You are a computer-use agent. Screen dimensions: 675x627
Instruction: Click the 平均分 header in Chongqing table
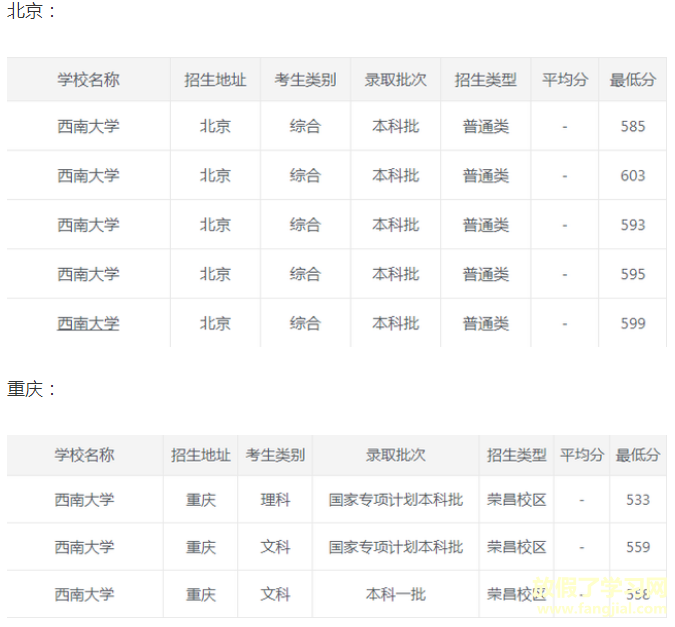coord(582,455)
